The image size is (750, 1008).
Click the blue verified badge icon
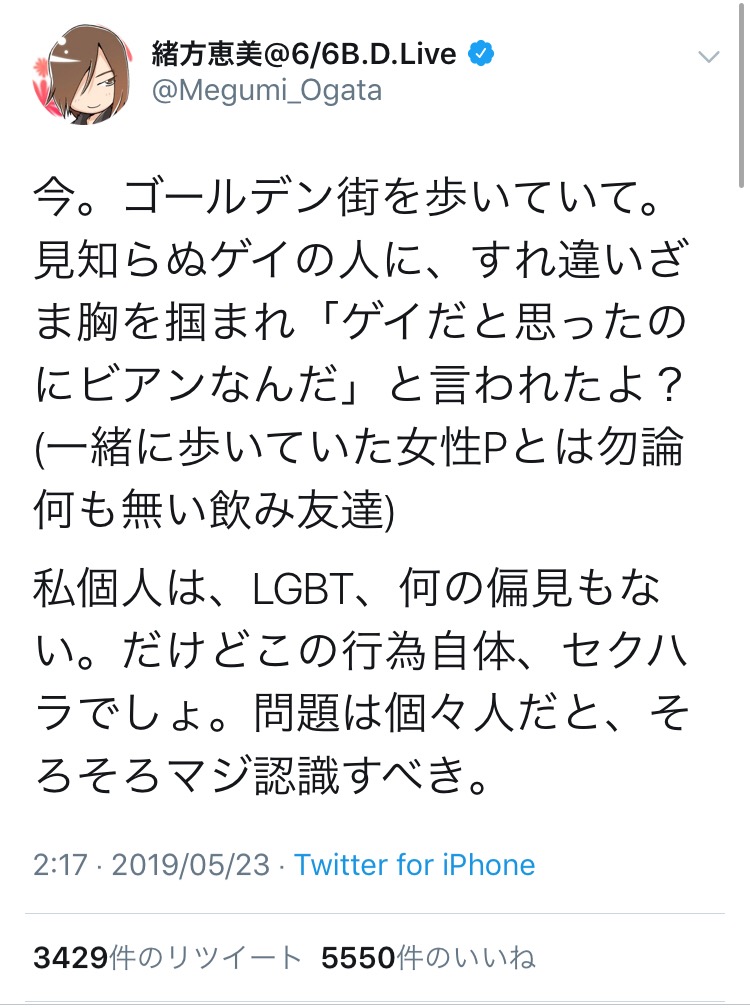(x=481, y=54)
